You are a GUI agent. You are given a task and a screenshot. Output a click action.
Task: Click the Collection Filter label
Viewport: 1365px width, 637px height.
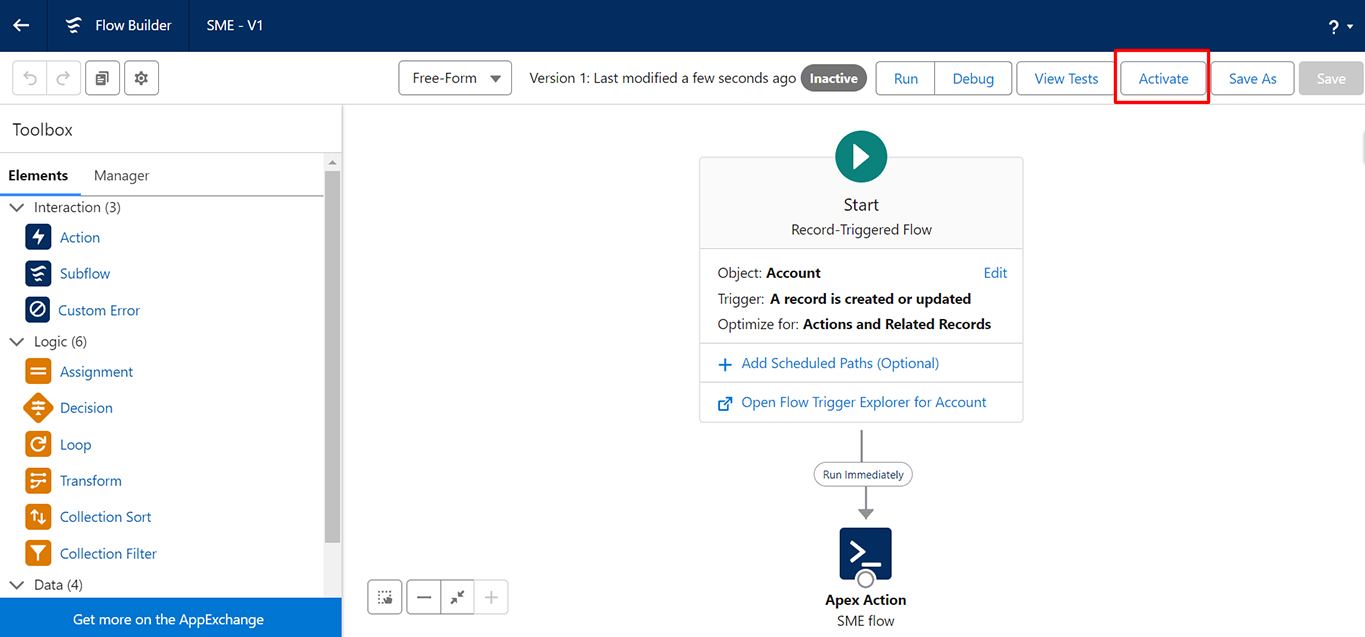(x=108, y=553)
